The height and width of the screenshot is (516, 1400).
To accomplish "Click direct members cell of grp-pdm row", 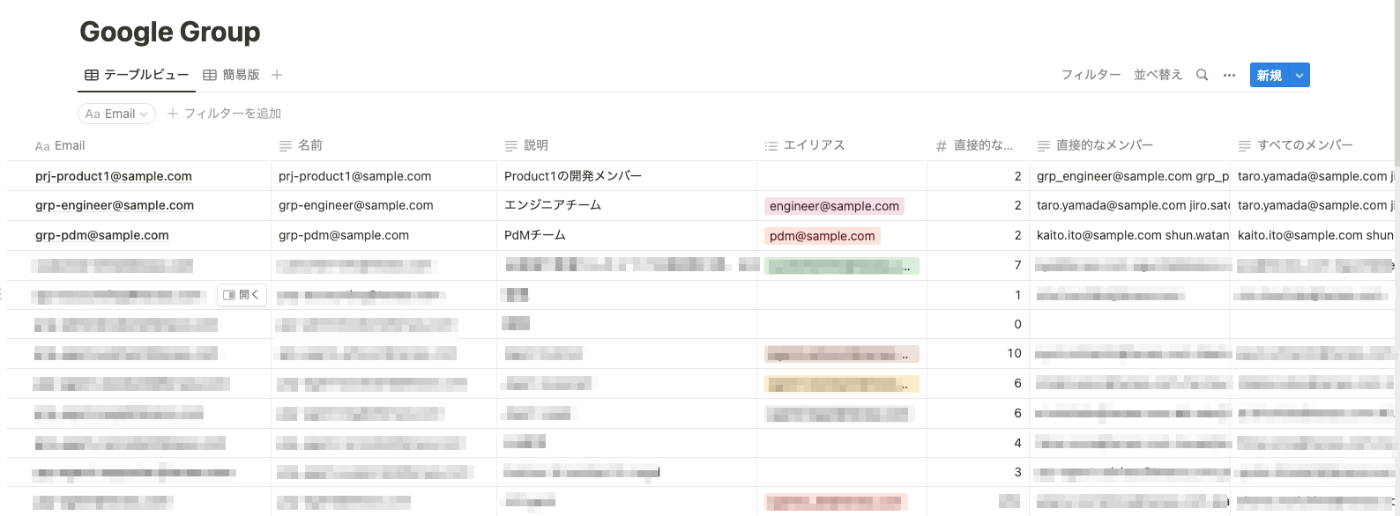I will (x=1130, y=236).
